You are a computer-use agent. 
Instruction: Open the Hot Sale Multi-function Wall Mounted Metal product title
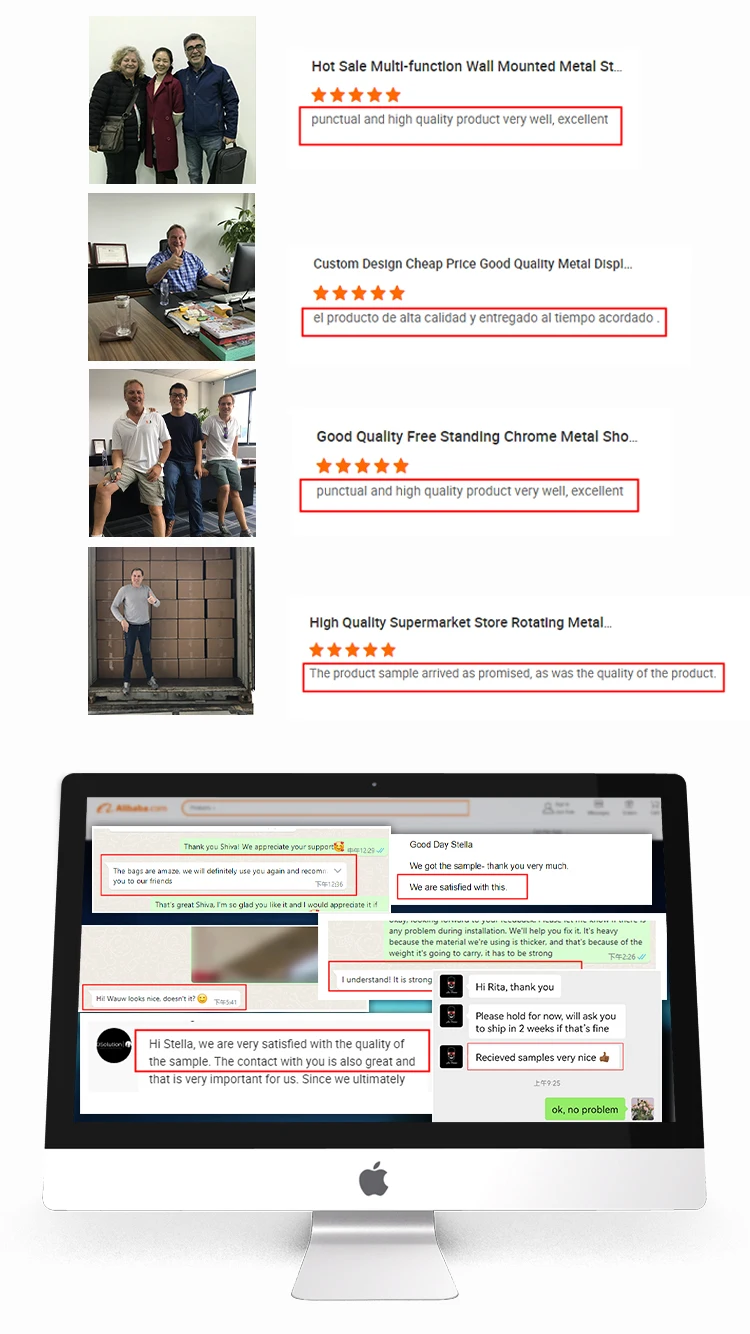(x=467, y=66)
